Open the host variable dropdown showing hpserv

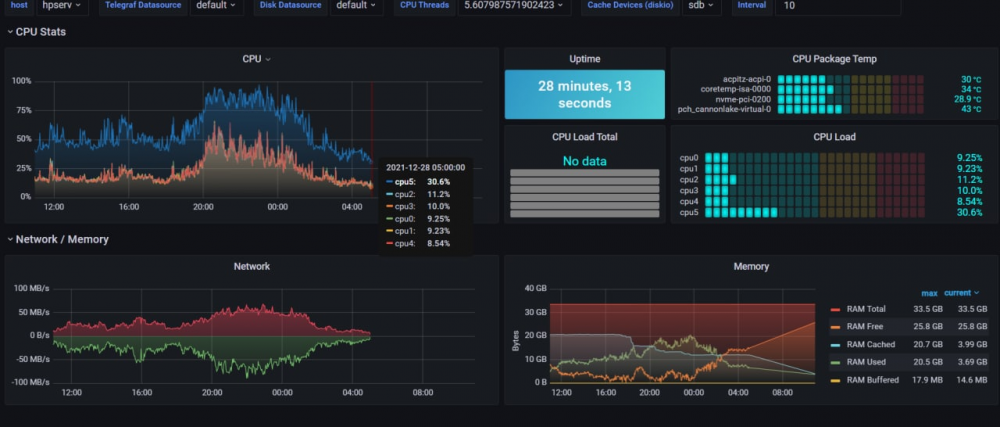pyautogui.click(x=62, y=5)
